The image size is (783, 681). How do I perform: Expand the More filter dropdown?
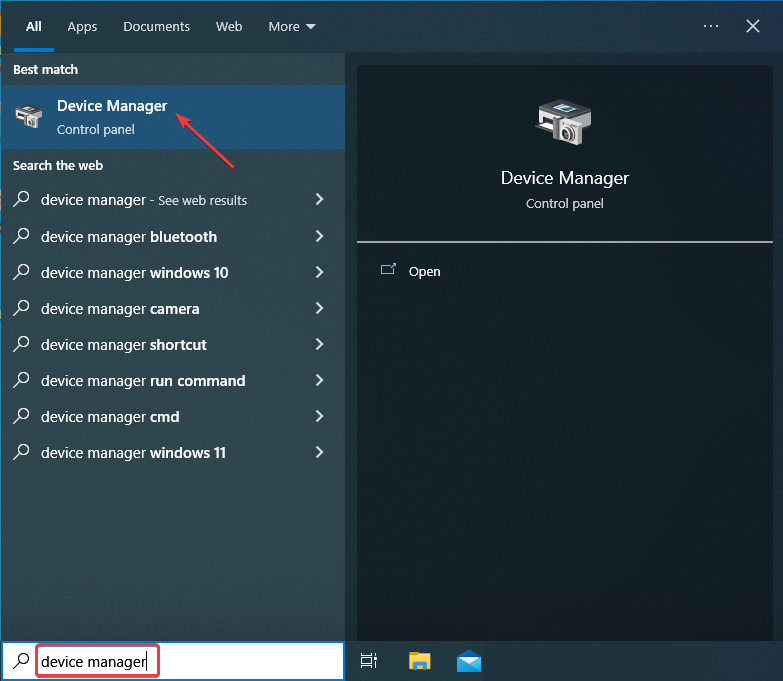pos(292,26)
